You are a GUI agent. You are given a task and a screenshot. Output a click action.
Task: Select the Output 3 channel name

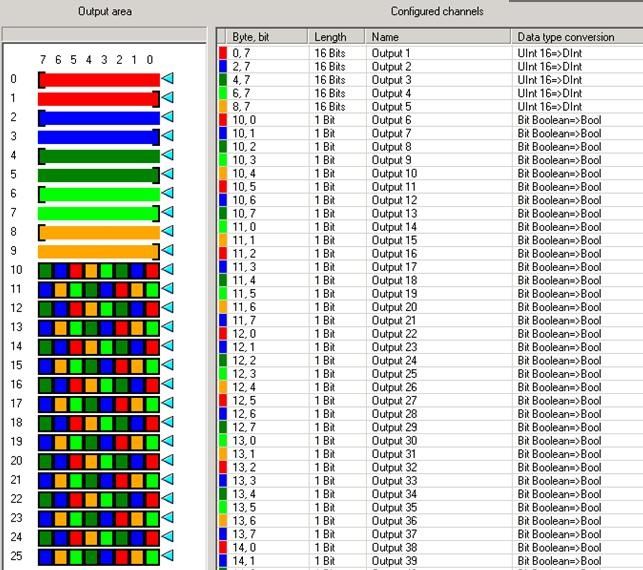pyautogui.click(x=391, y=80)
